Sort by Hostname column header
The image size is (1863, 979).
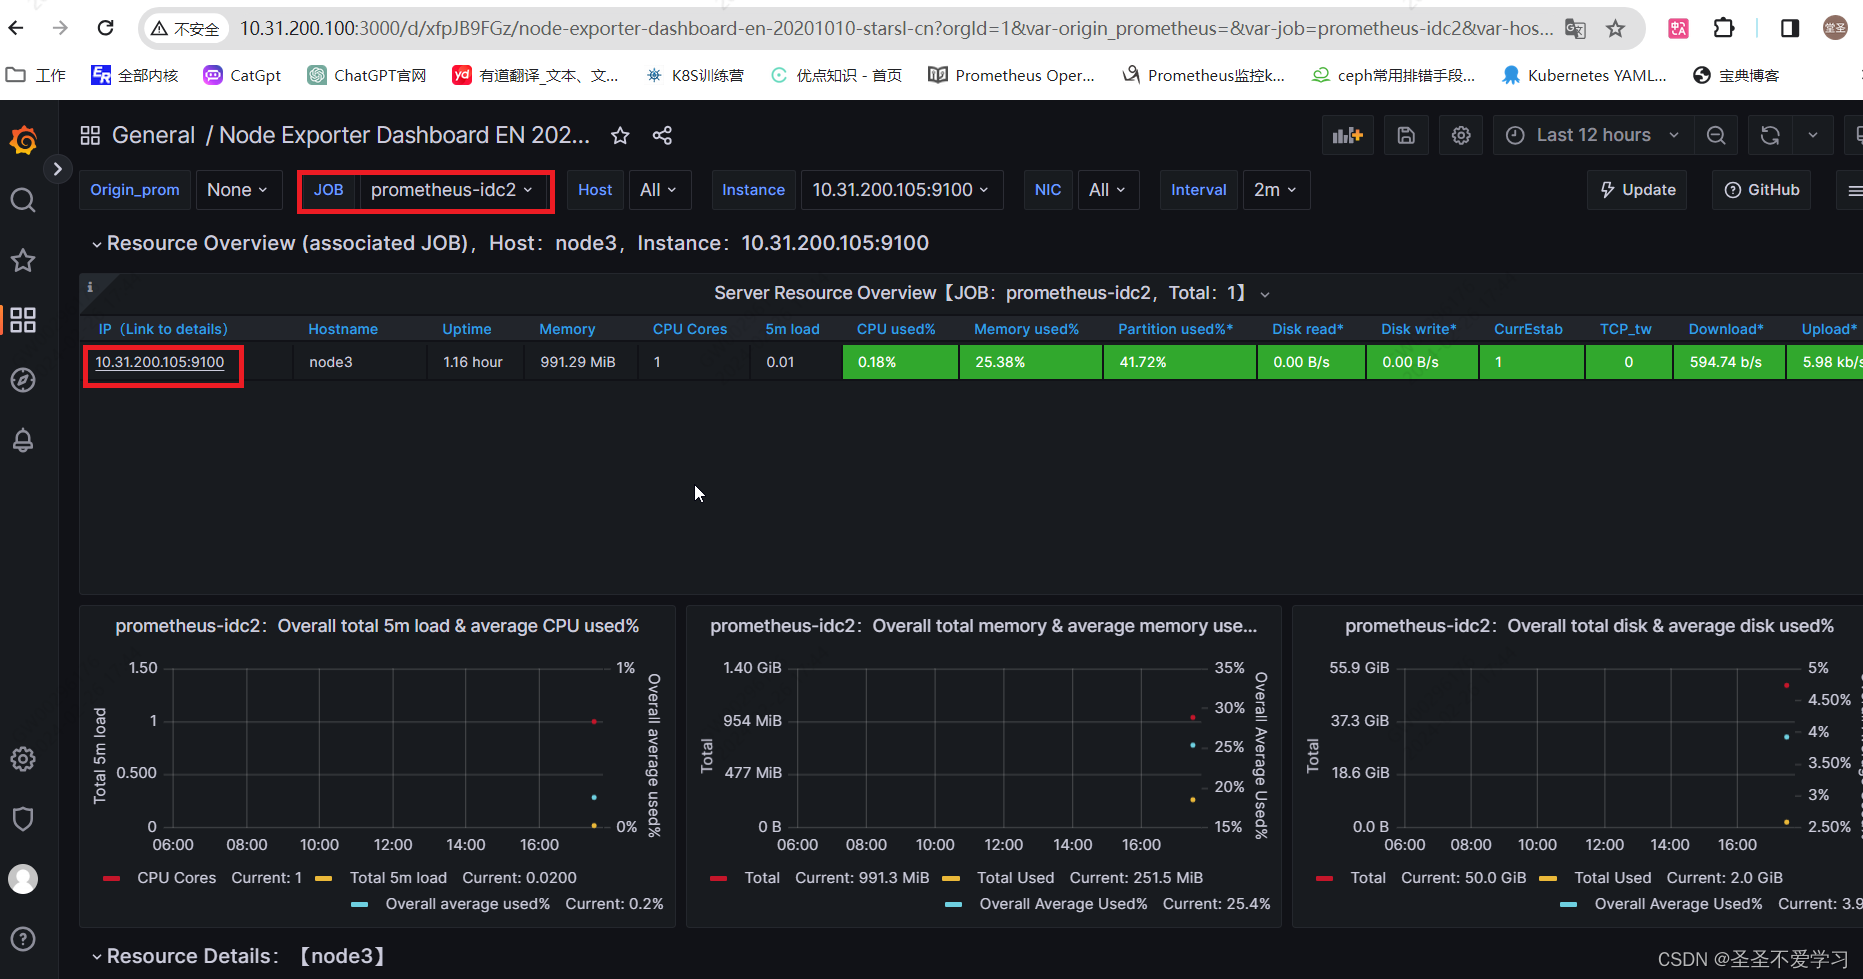pyautogui.click(x=343, y=329)
